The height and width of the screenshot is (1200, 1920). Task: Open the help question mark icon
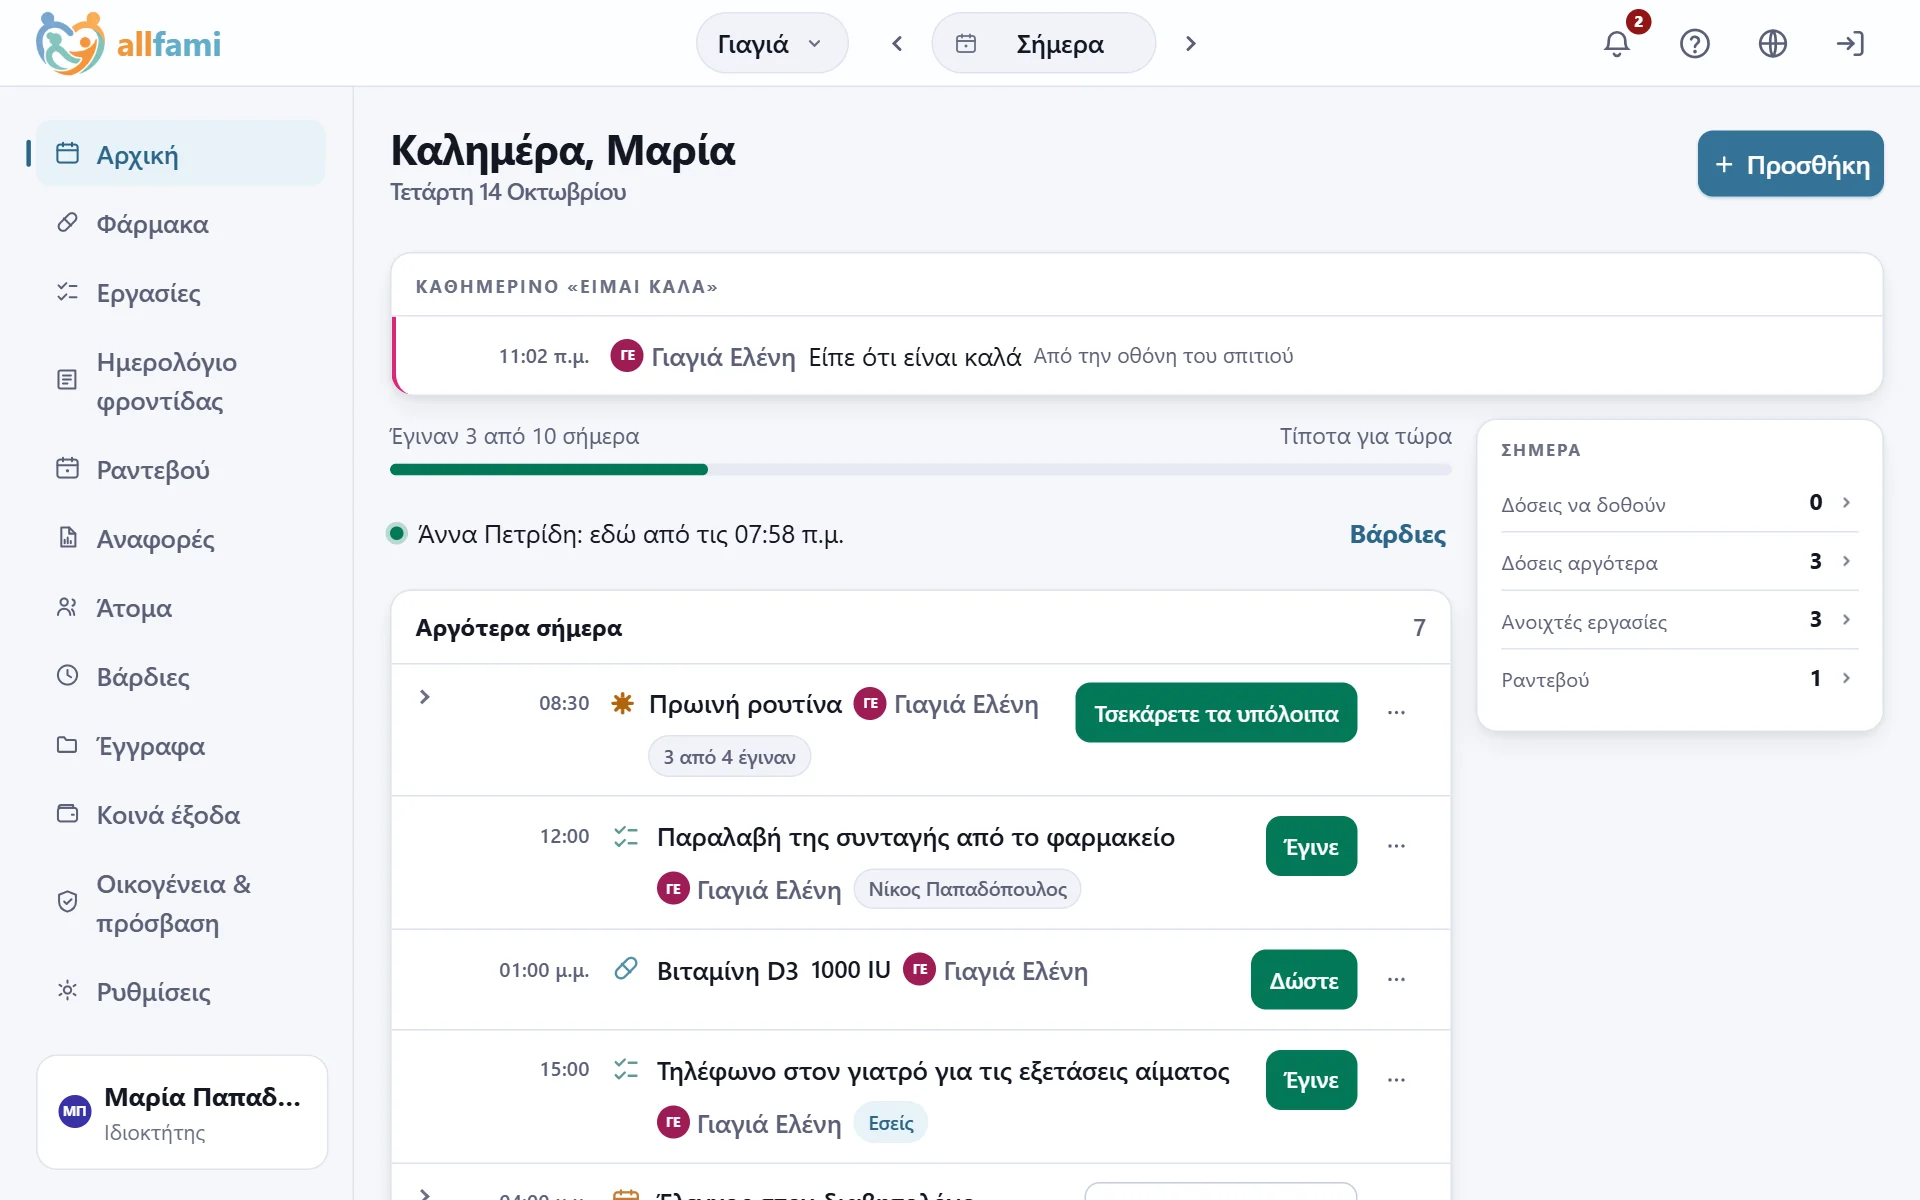(x=1695, y=44)
